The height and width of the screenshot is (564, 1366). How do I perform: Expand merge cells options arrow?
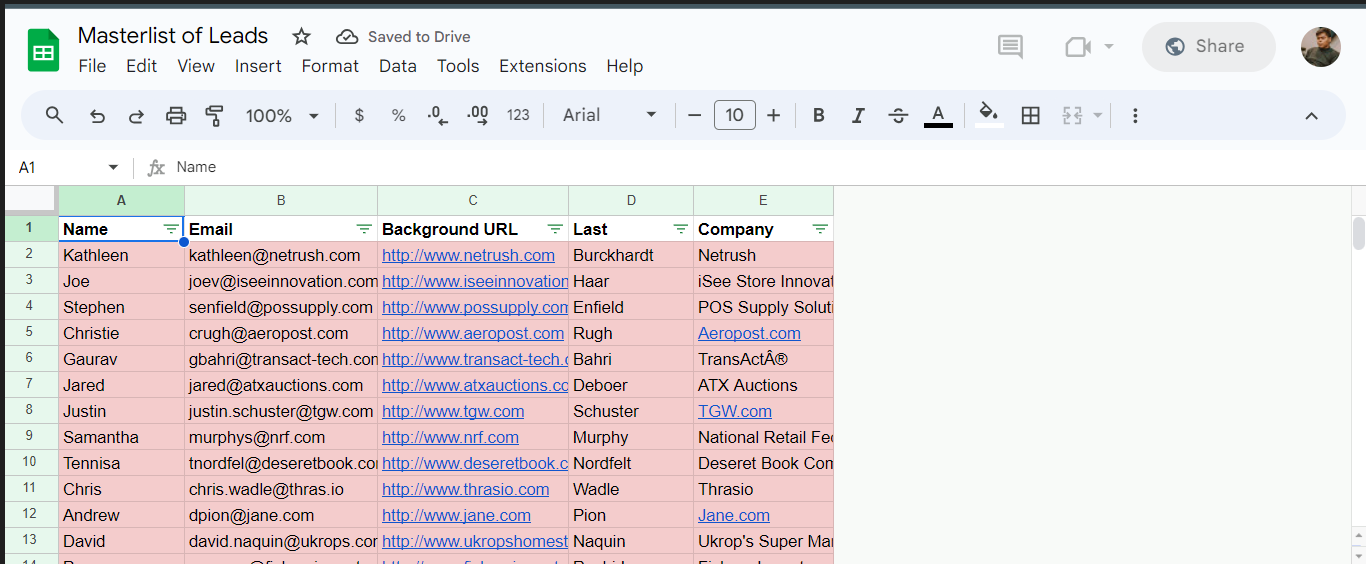click(x=1097, y=116)
